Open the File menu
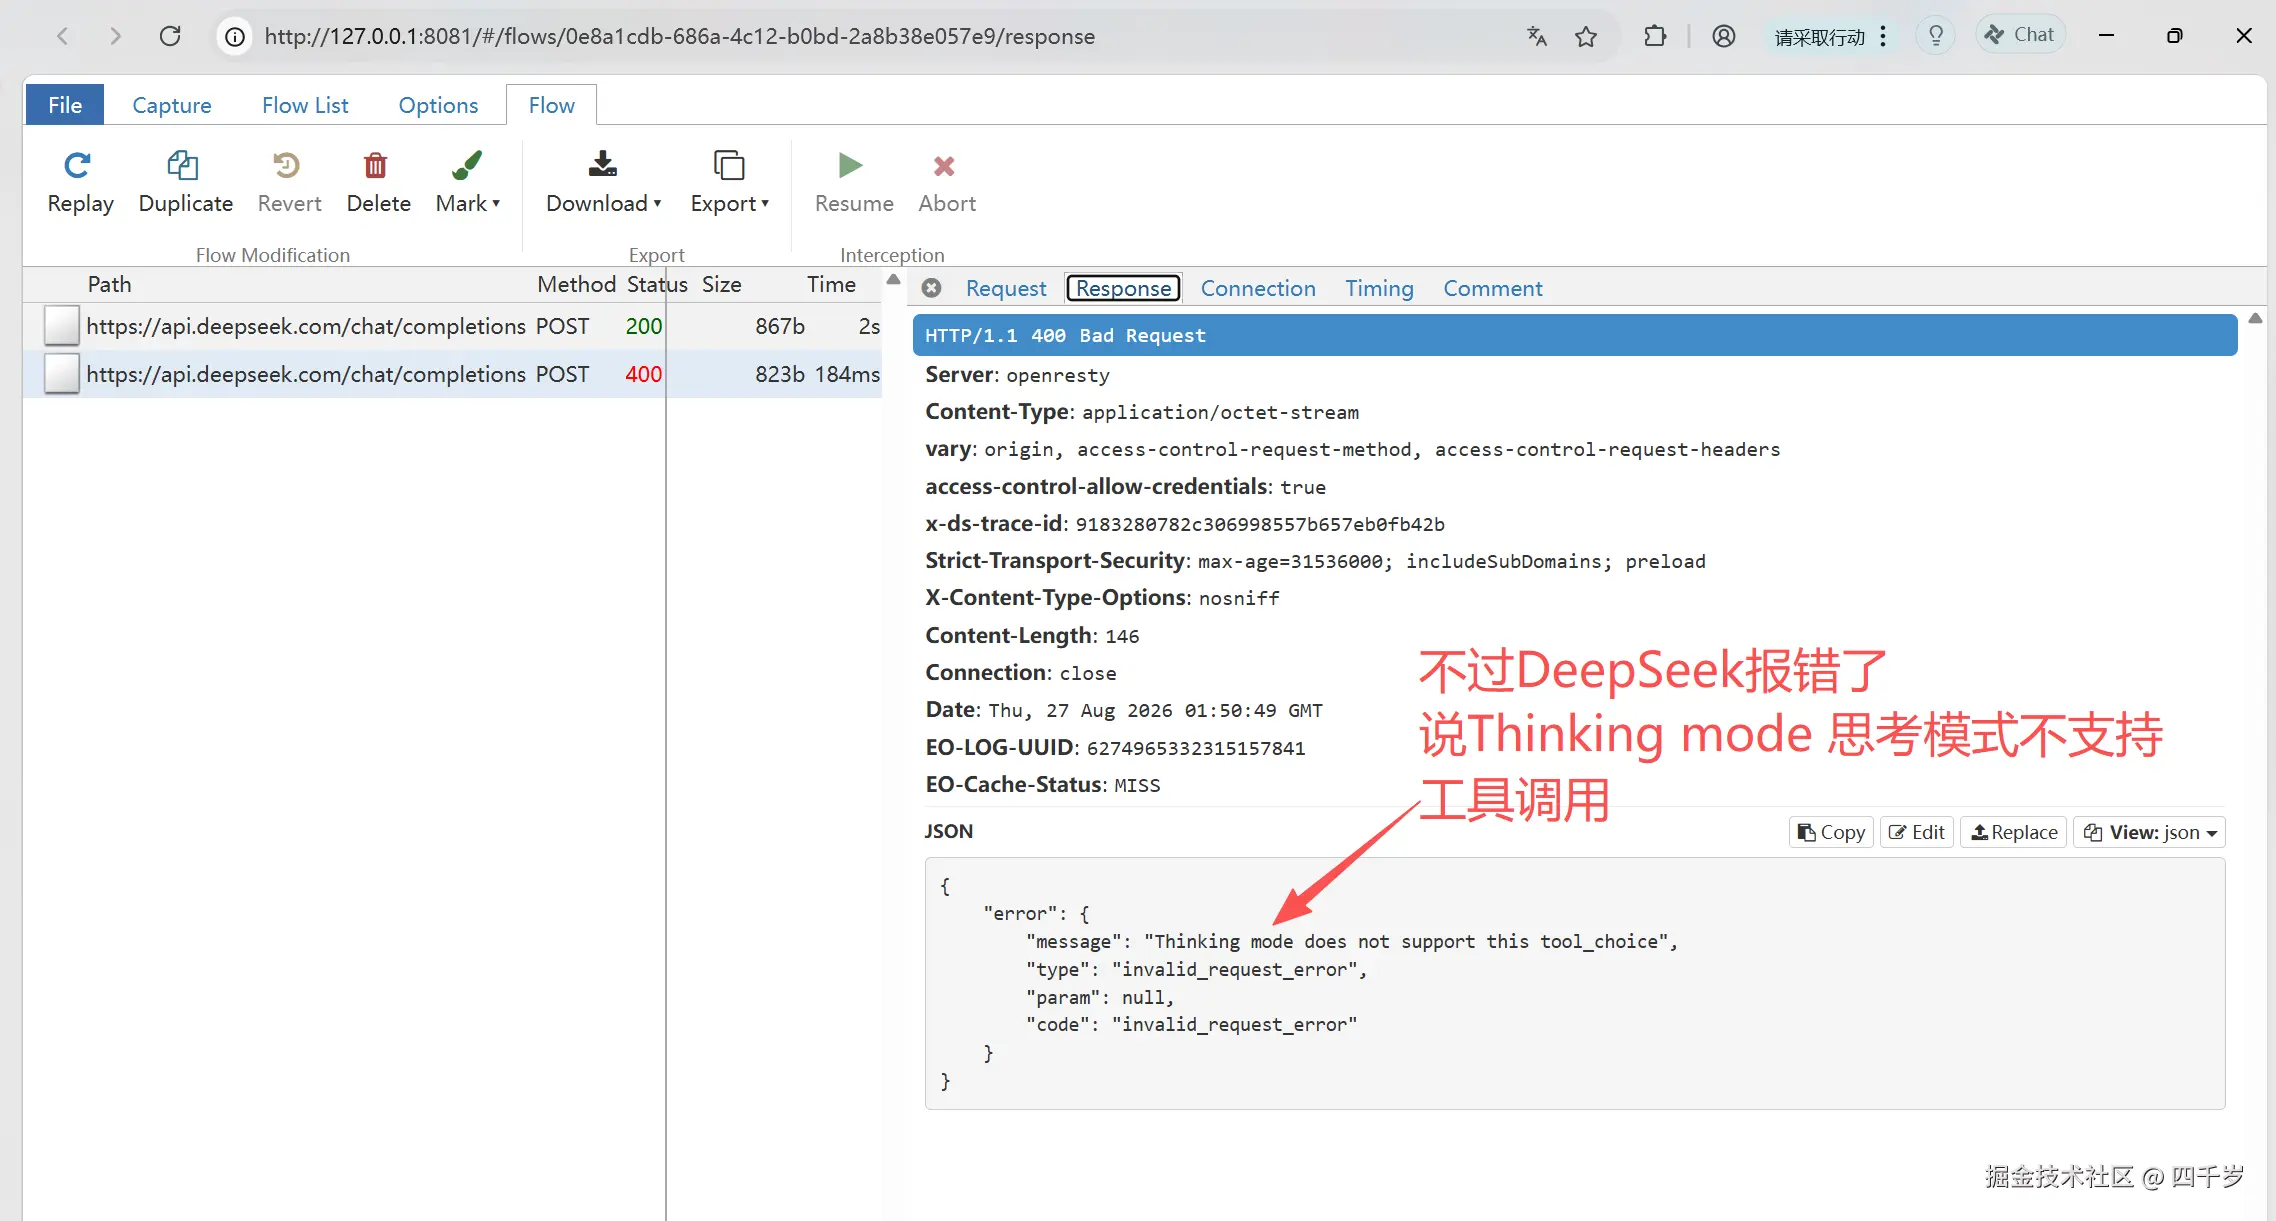This screenshot has height=1221, width=2276. (x=65, y=105)
